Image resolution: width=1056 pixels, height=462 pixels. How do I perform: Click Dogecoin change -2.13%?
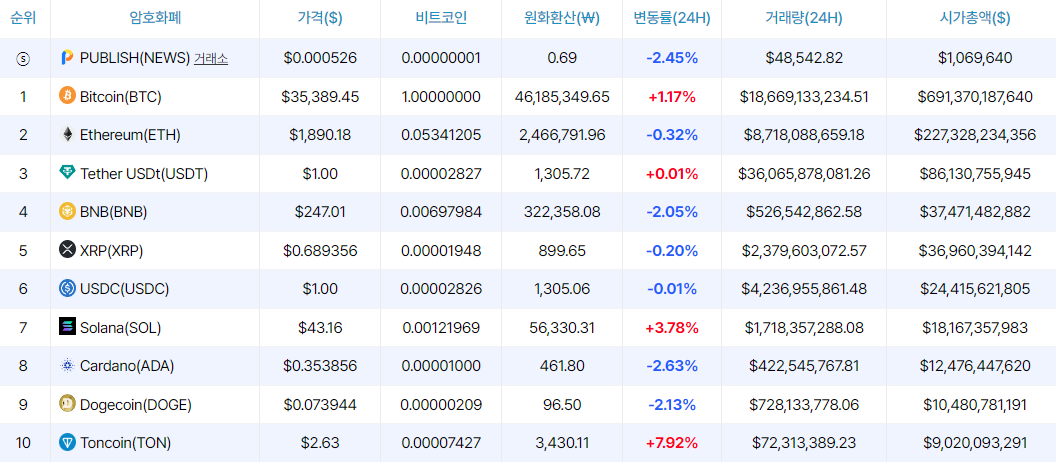tap(672, 405)
